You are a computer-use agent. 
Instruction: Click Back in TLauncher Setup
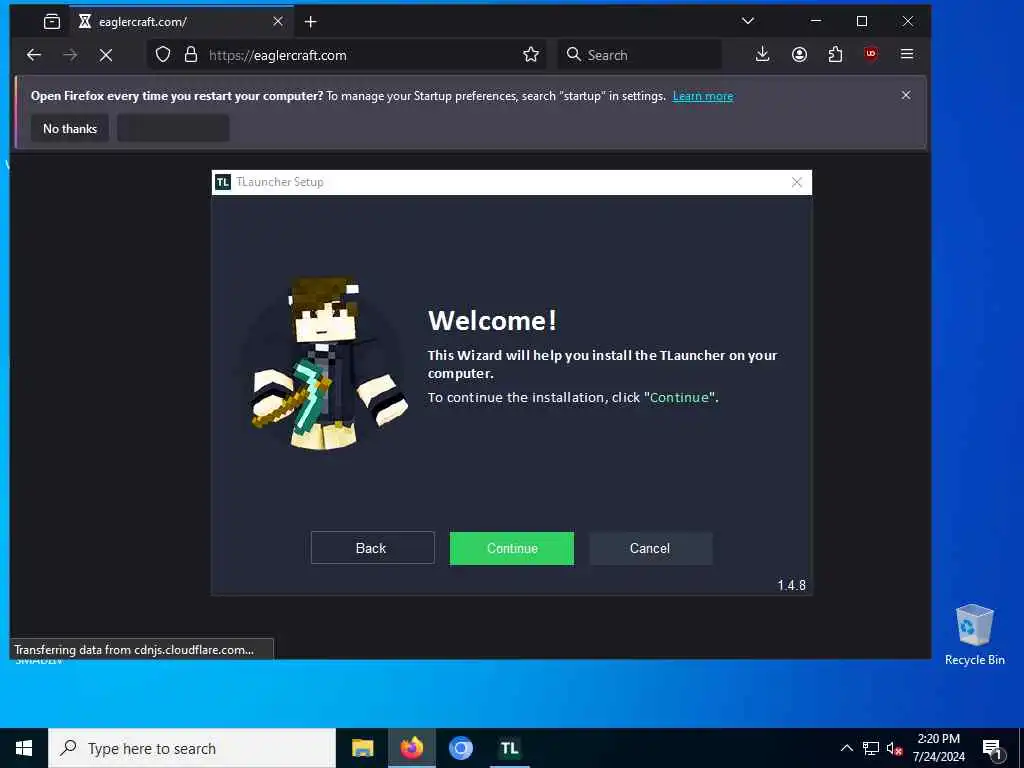(x=372, y=548)
